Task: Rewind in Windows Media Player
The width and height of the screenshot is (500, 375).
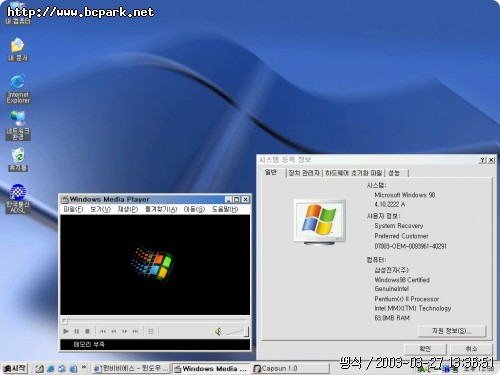Action: [114, 331]
